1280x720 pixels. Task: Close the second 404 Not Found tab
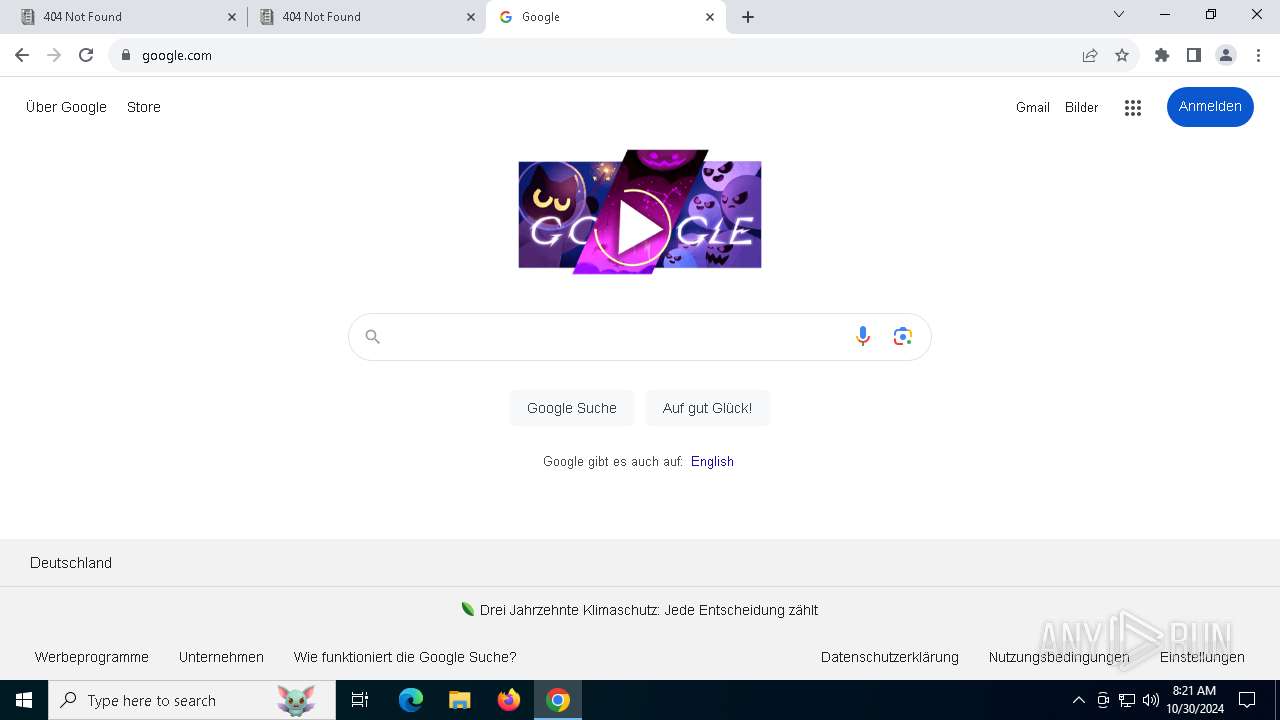click(x=471, y=17)
